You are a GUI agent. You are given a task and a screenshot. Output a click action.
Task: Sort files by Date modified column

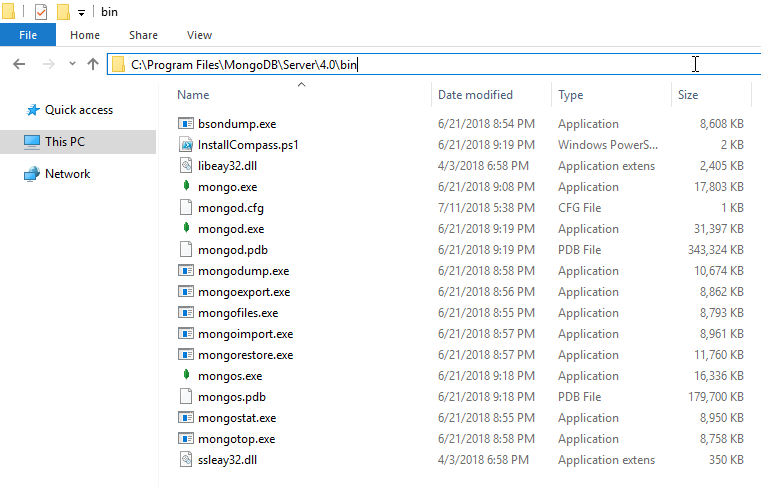coord(475,95)
